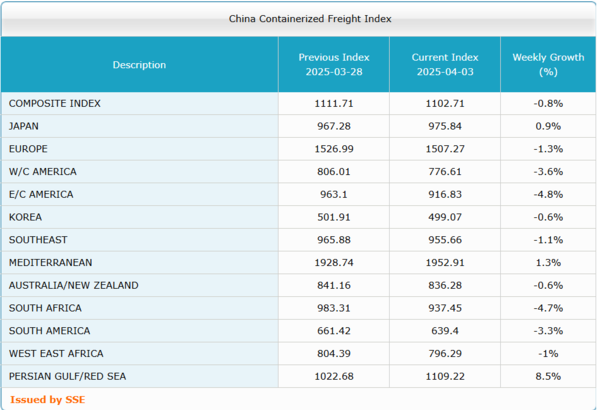Select the KOREA description cell
The width and height of the screenshot is (600, 410).
pyautogui.click(x=25, y=217)
